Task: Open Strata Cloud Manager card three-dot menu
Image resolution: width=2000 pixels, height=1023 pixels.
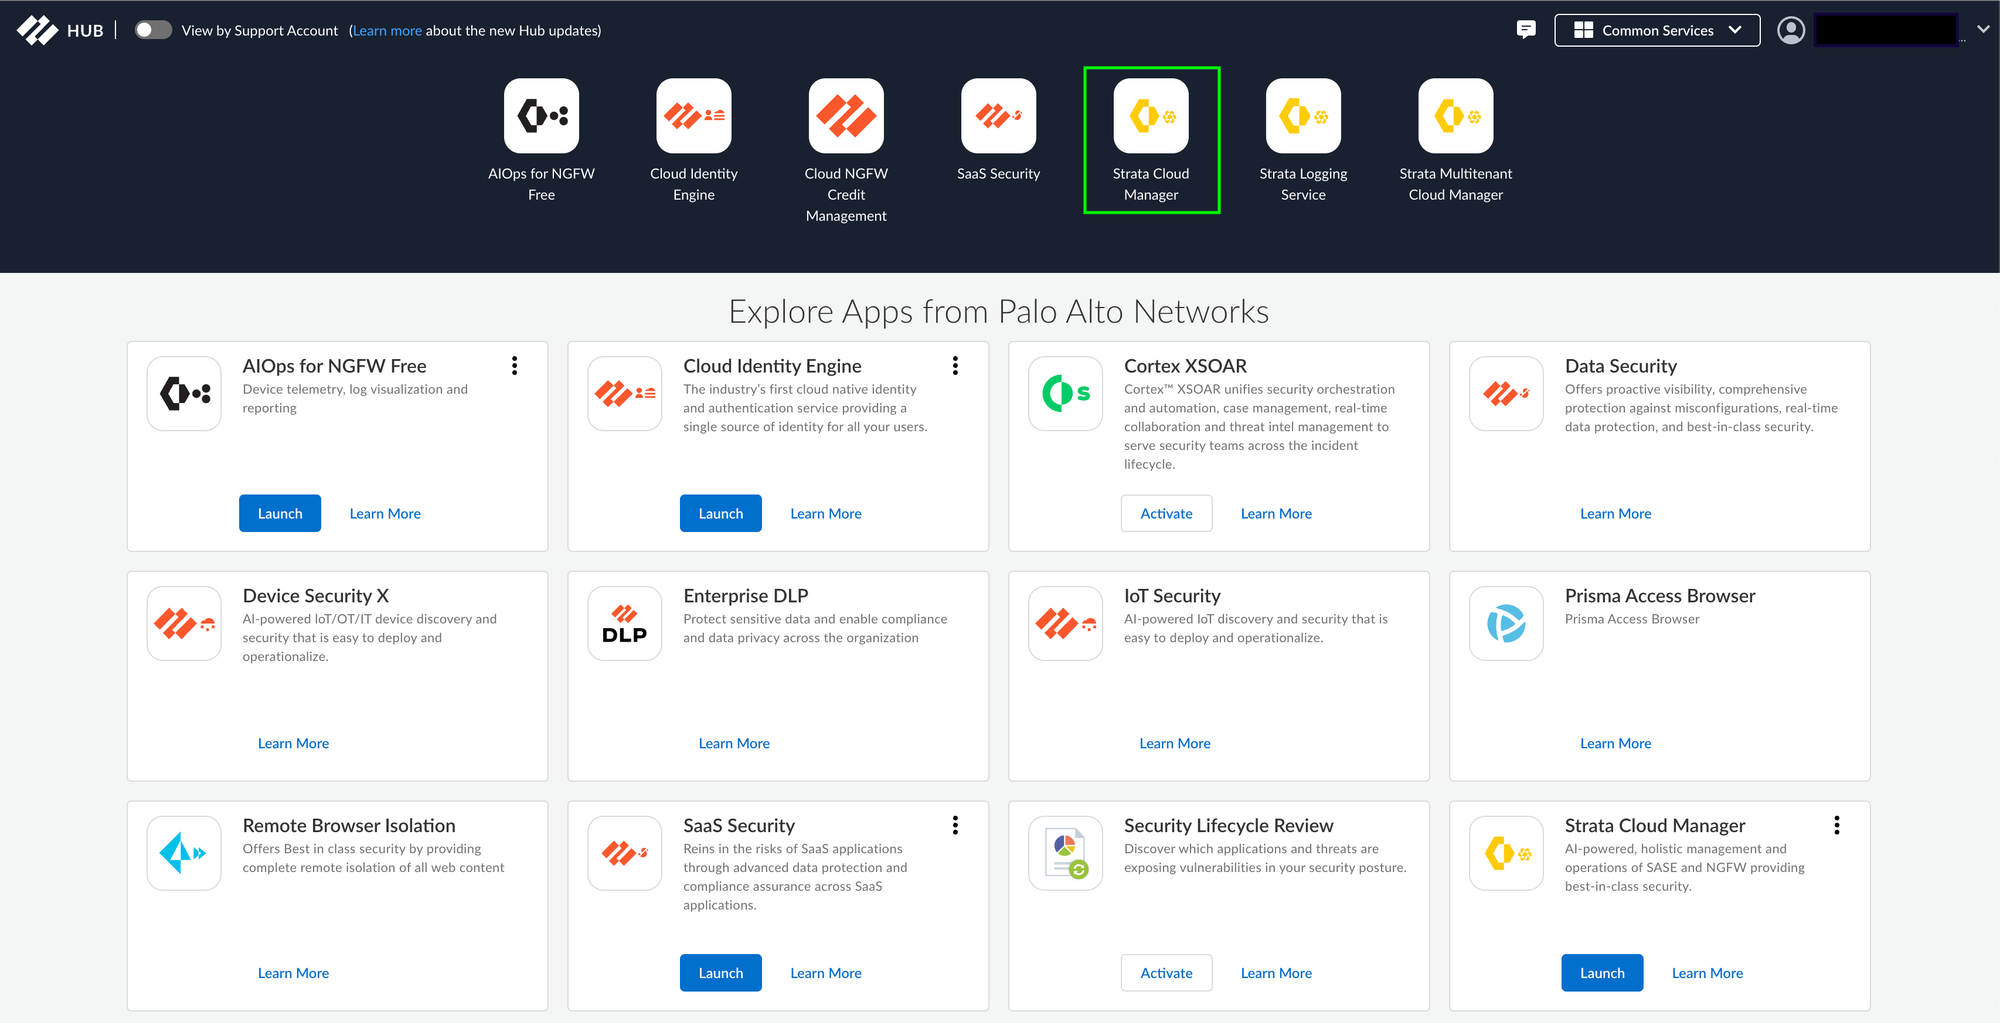Action: 1836,825
